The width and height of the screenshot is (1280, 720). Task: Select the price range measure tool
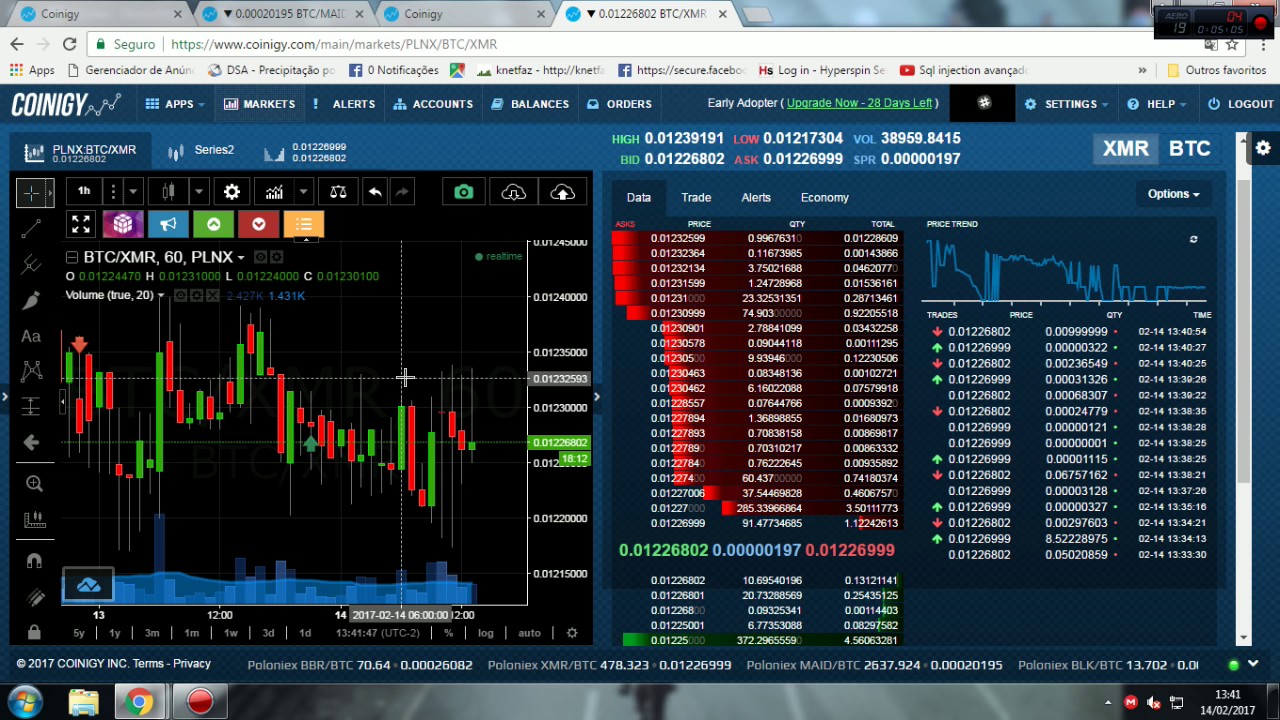[31, 406]
